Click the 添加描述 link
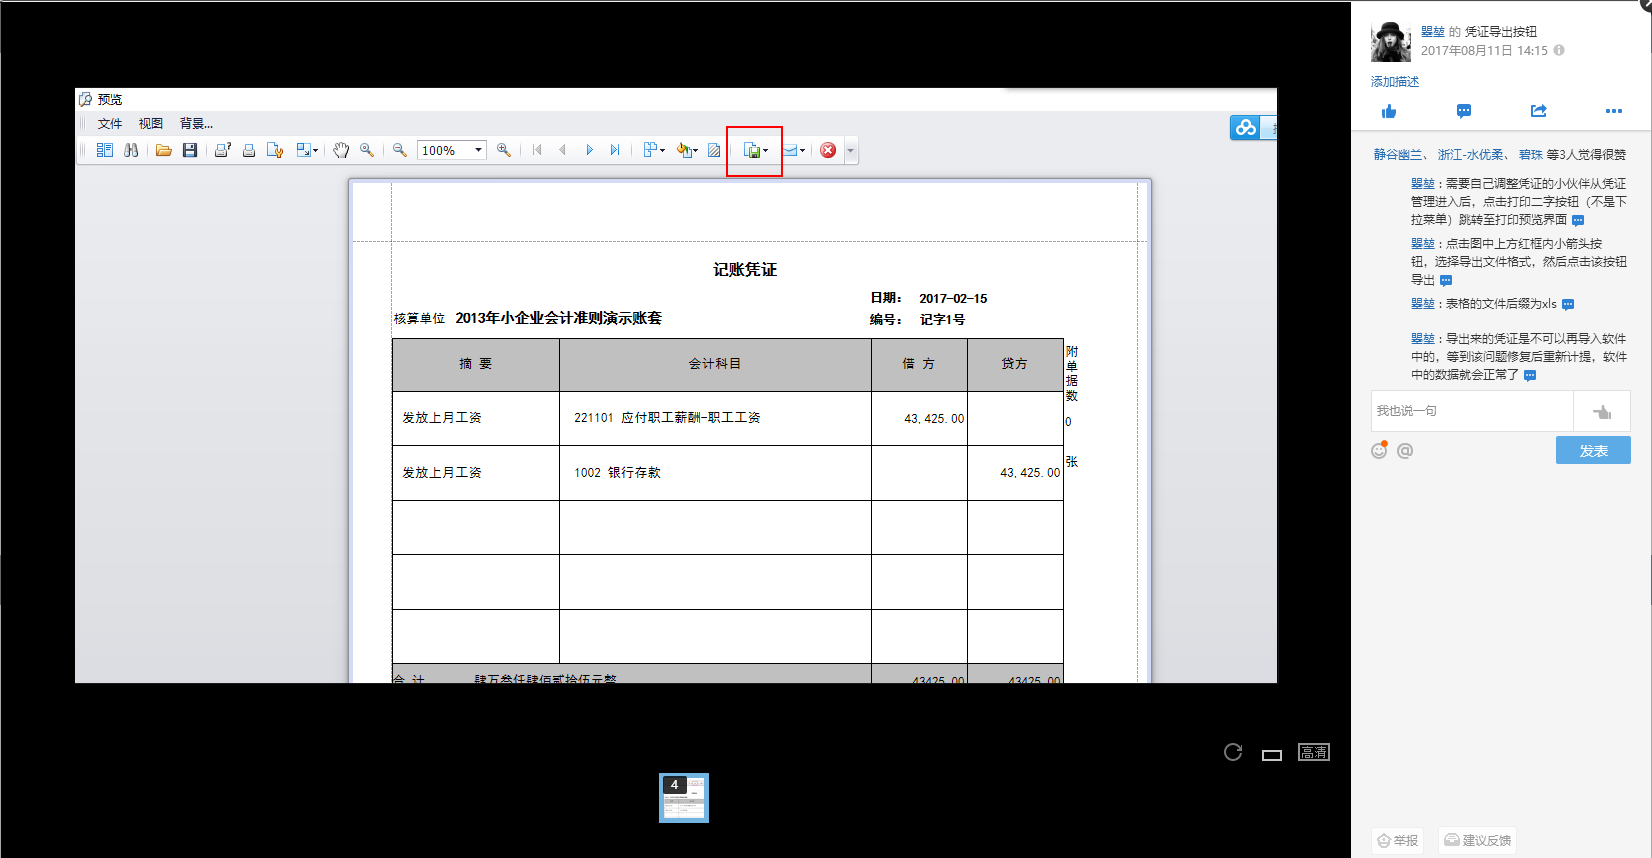 tap(1395, 82)
